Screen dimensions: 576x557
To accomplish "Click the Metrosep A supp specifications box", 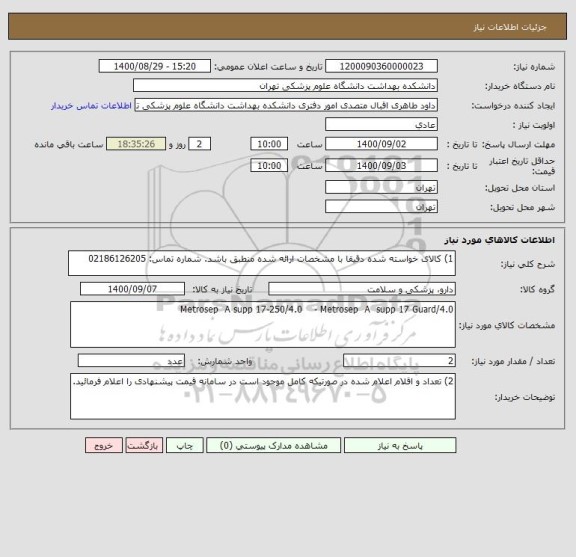I will point(263,324).
